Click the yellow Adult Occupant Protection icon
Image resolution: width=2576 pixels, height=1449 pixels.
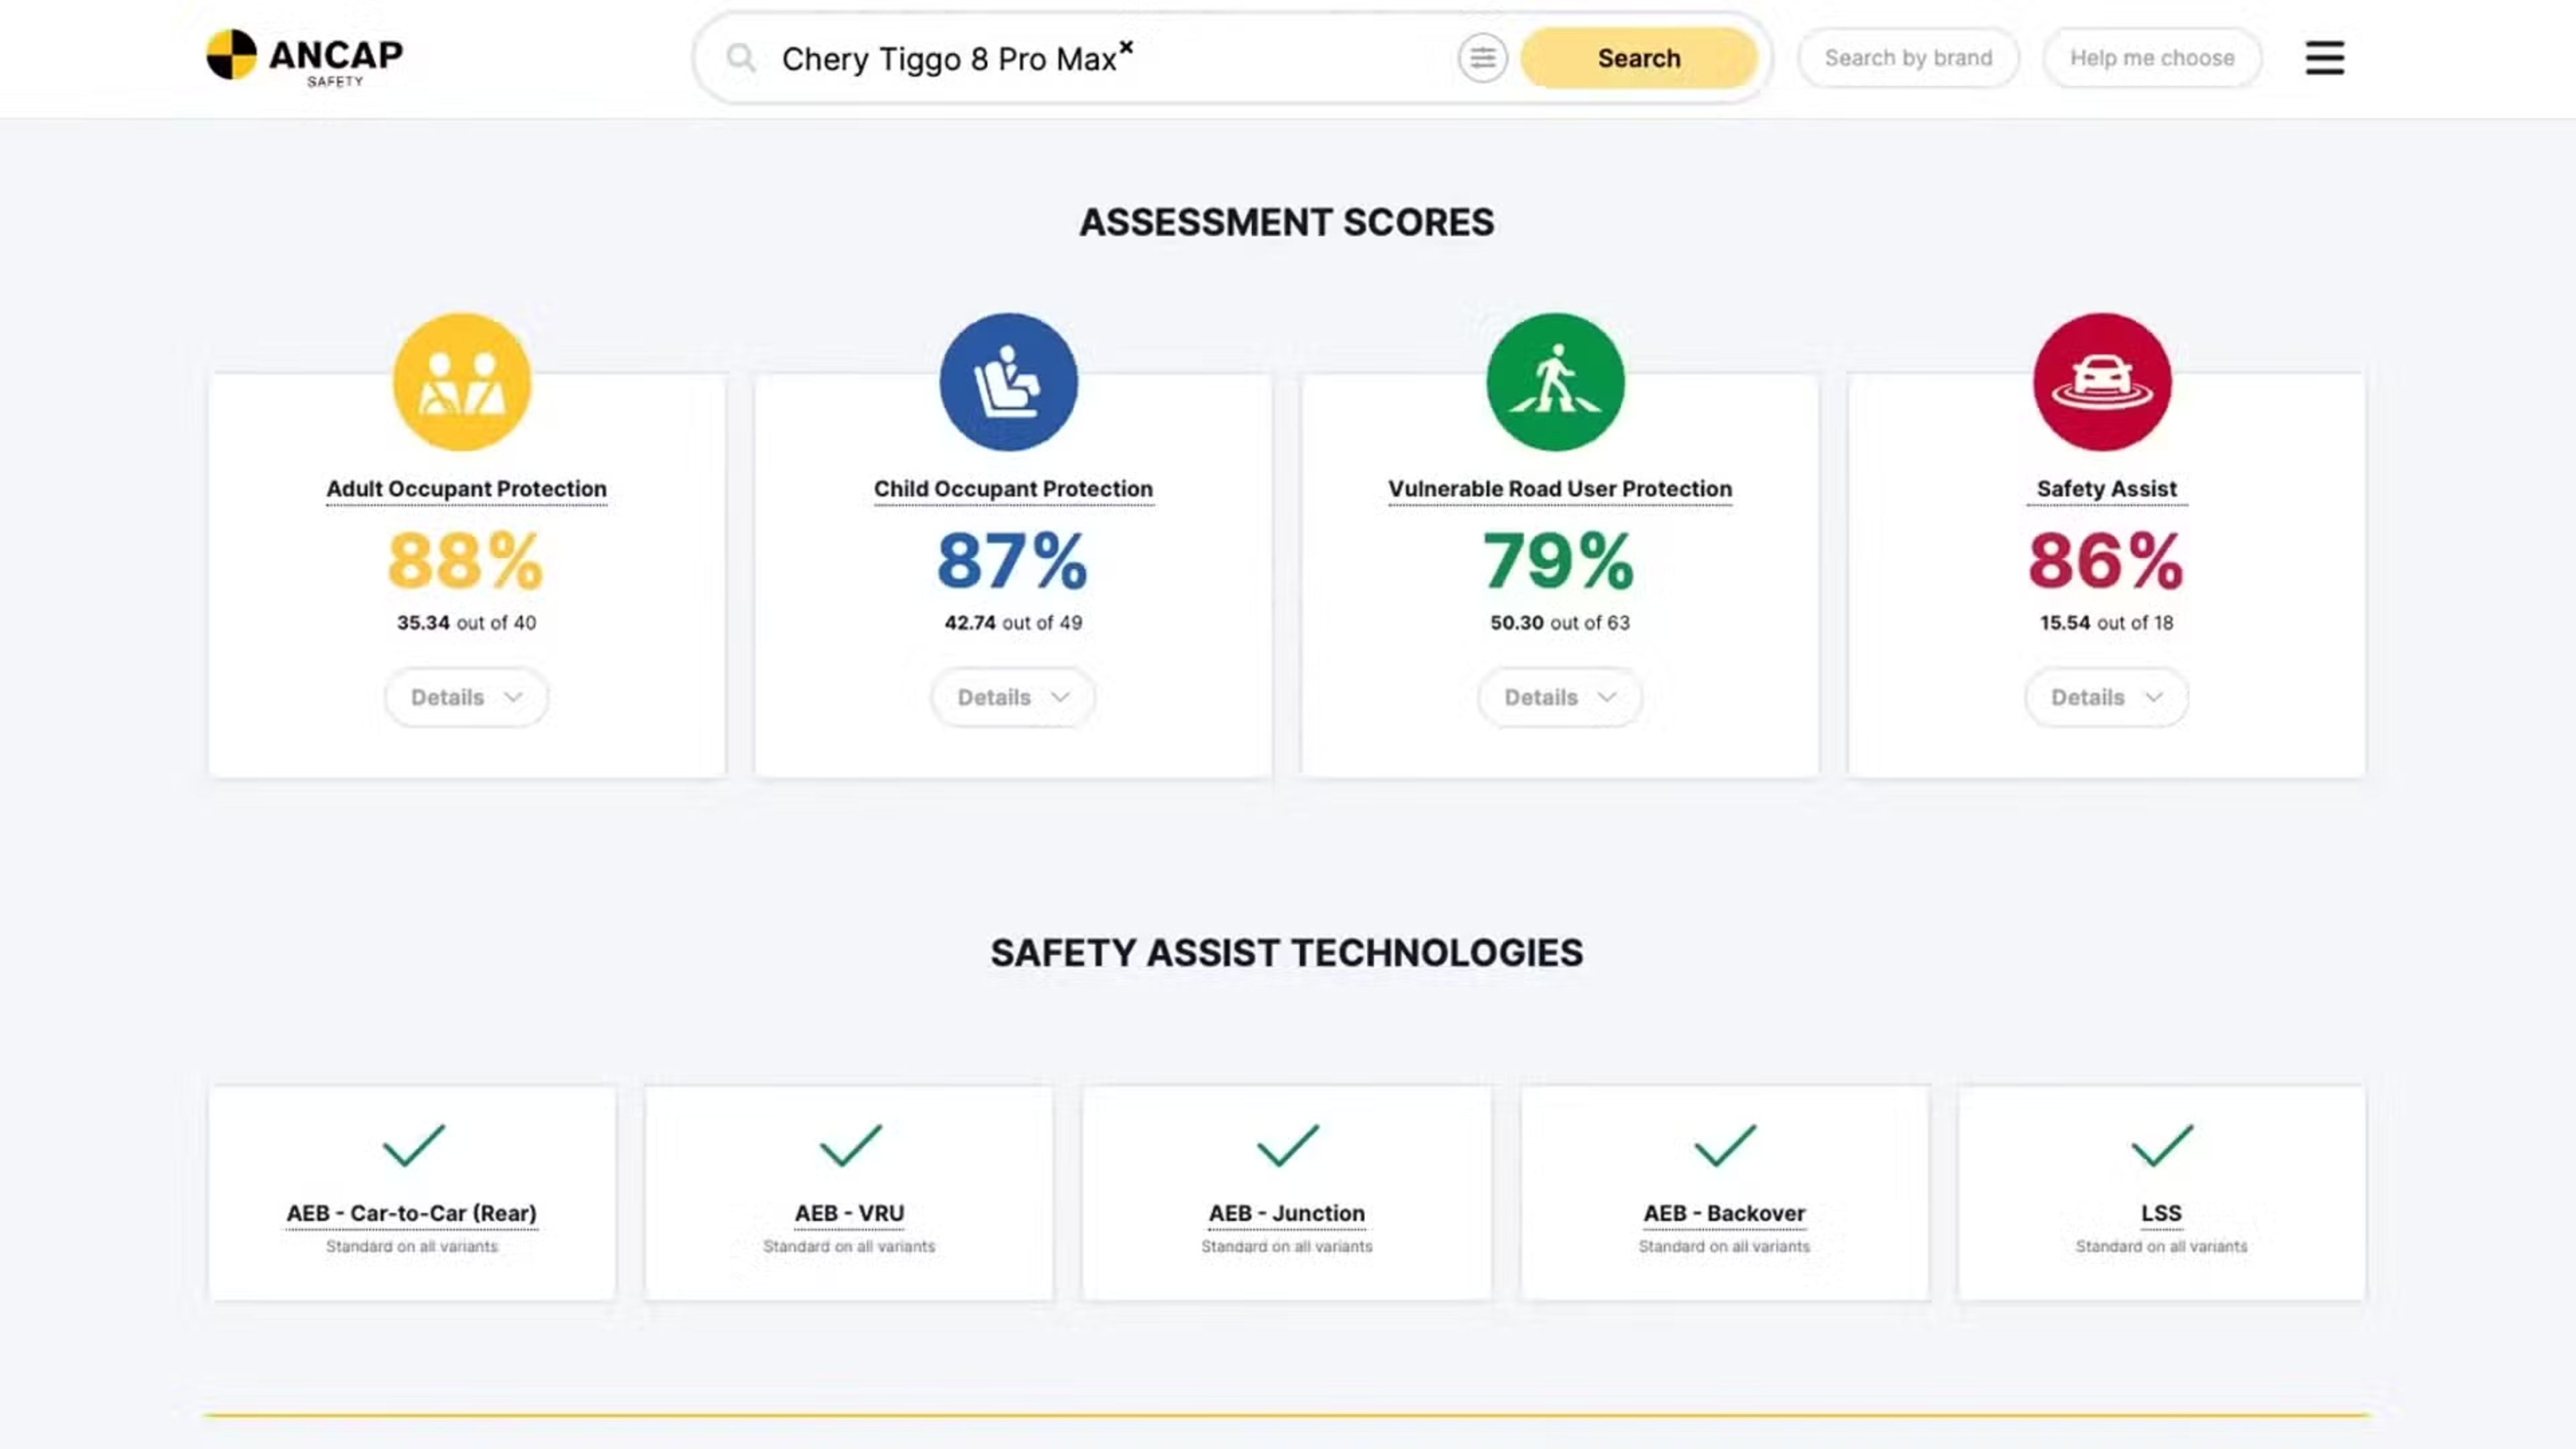pos(461,382)
